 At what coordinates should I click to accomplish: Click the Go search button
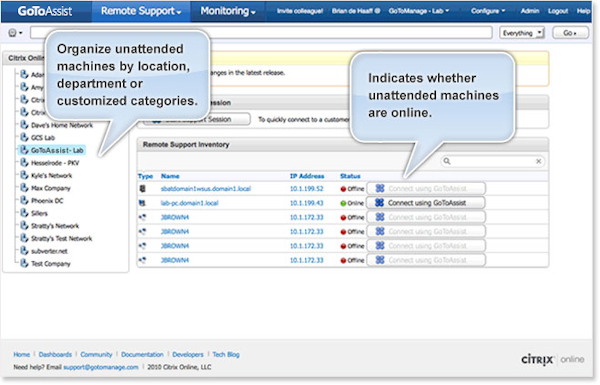coord(570,33)
